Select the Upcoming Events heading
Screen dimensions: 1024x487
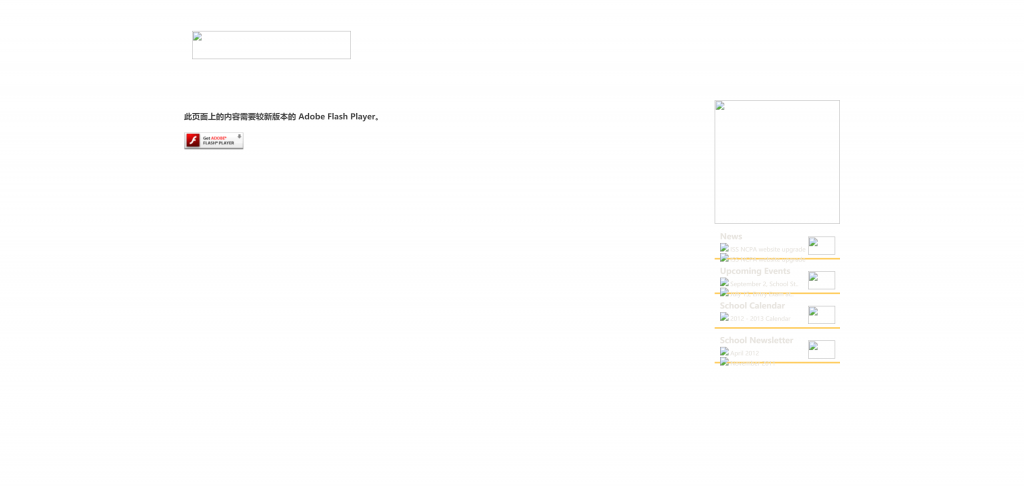(754, 271)
